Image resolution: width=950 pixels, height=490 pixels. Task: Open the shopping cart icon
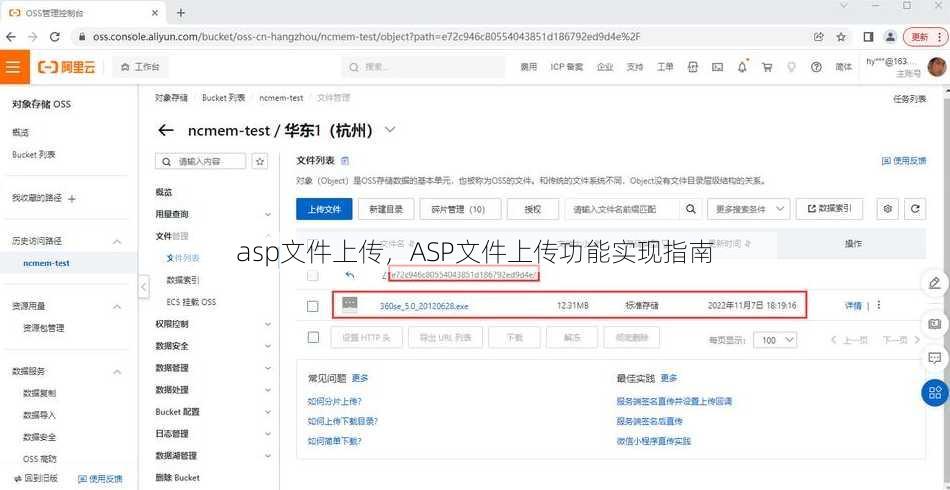tap(766, 67)
